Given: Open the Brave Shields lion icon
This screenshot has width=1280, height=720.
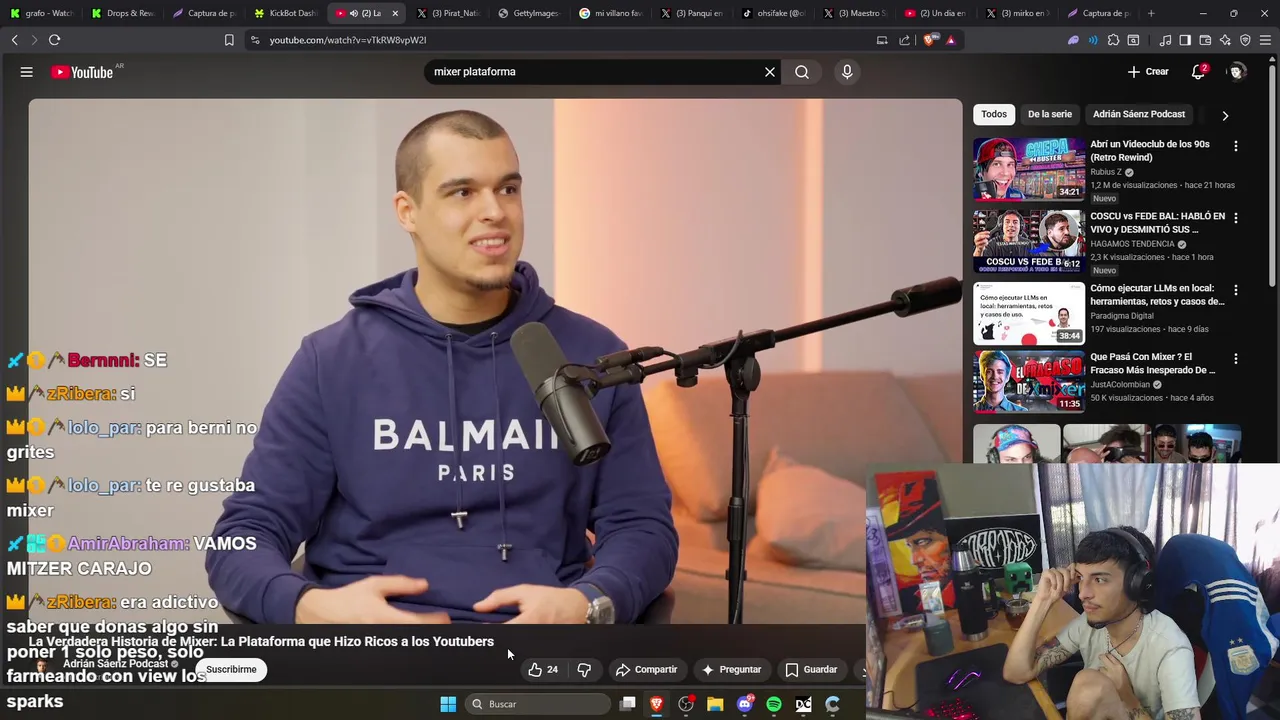Looking at the screenshot, I should [929, 40].
